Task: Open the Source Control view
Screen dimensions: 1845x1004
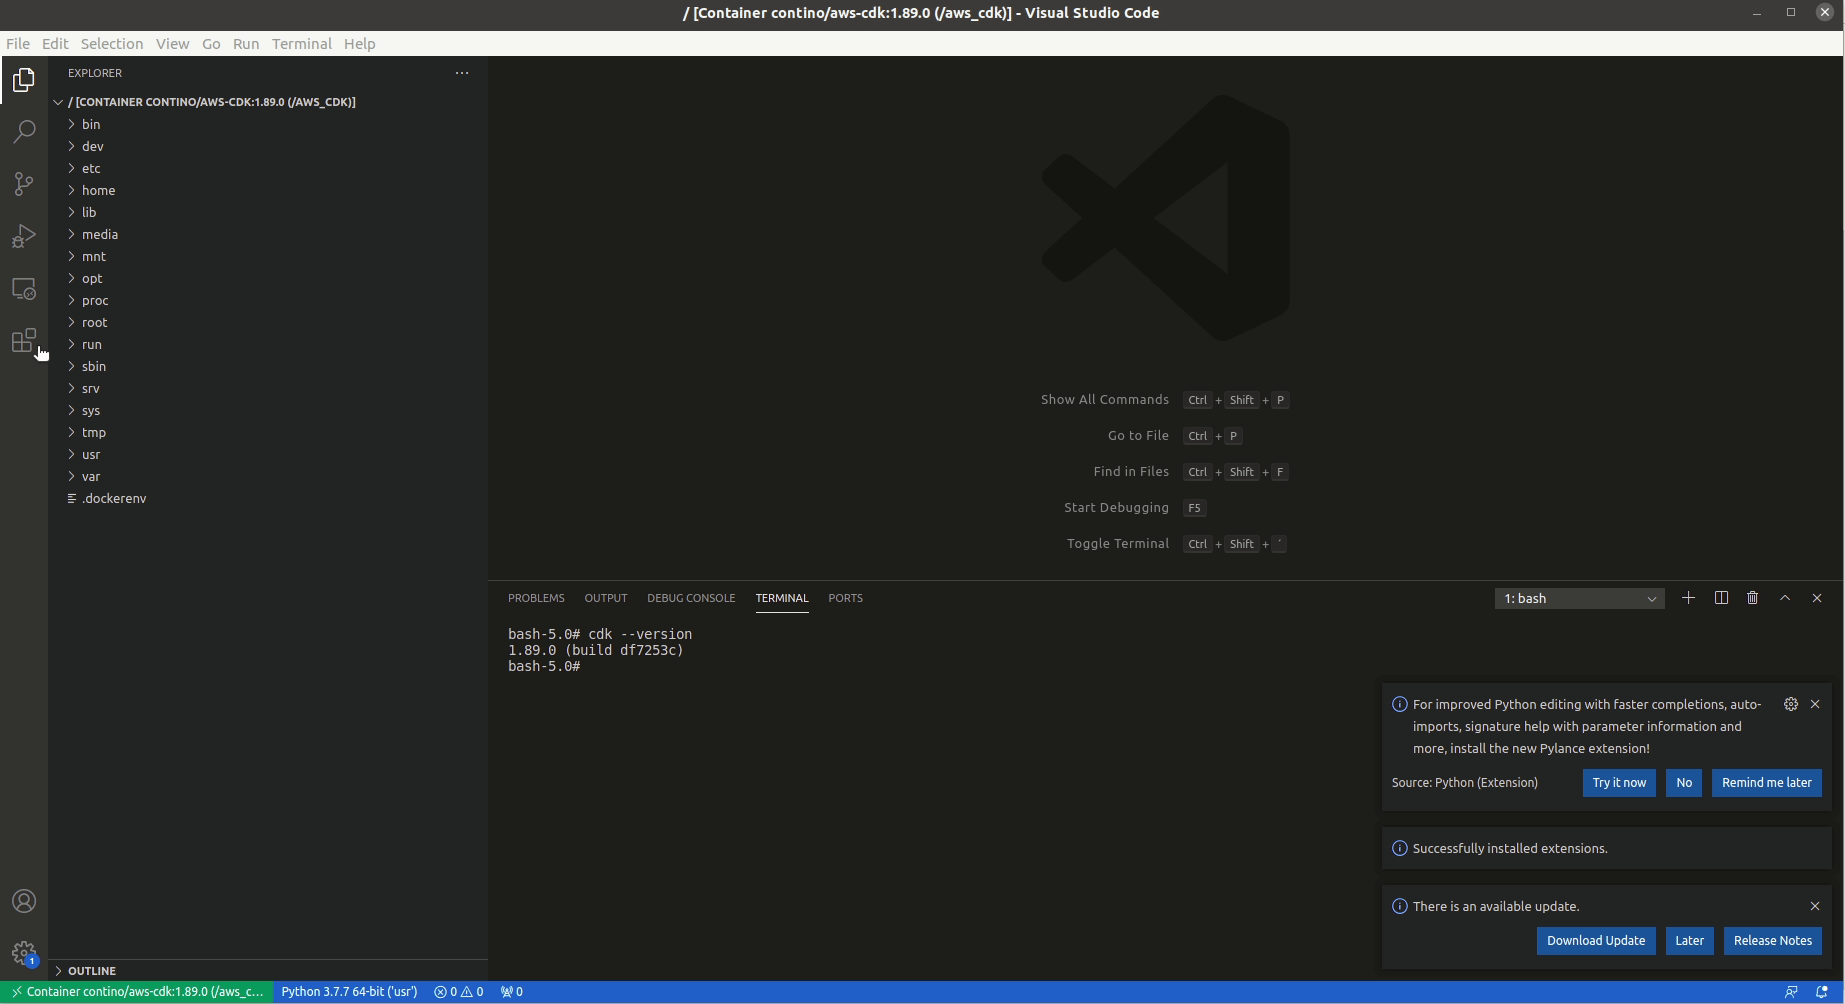Action: (x=24, y=184)
